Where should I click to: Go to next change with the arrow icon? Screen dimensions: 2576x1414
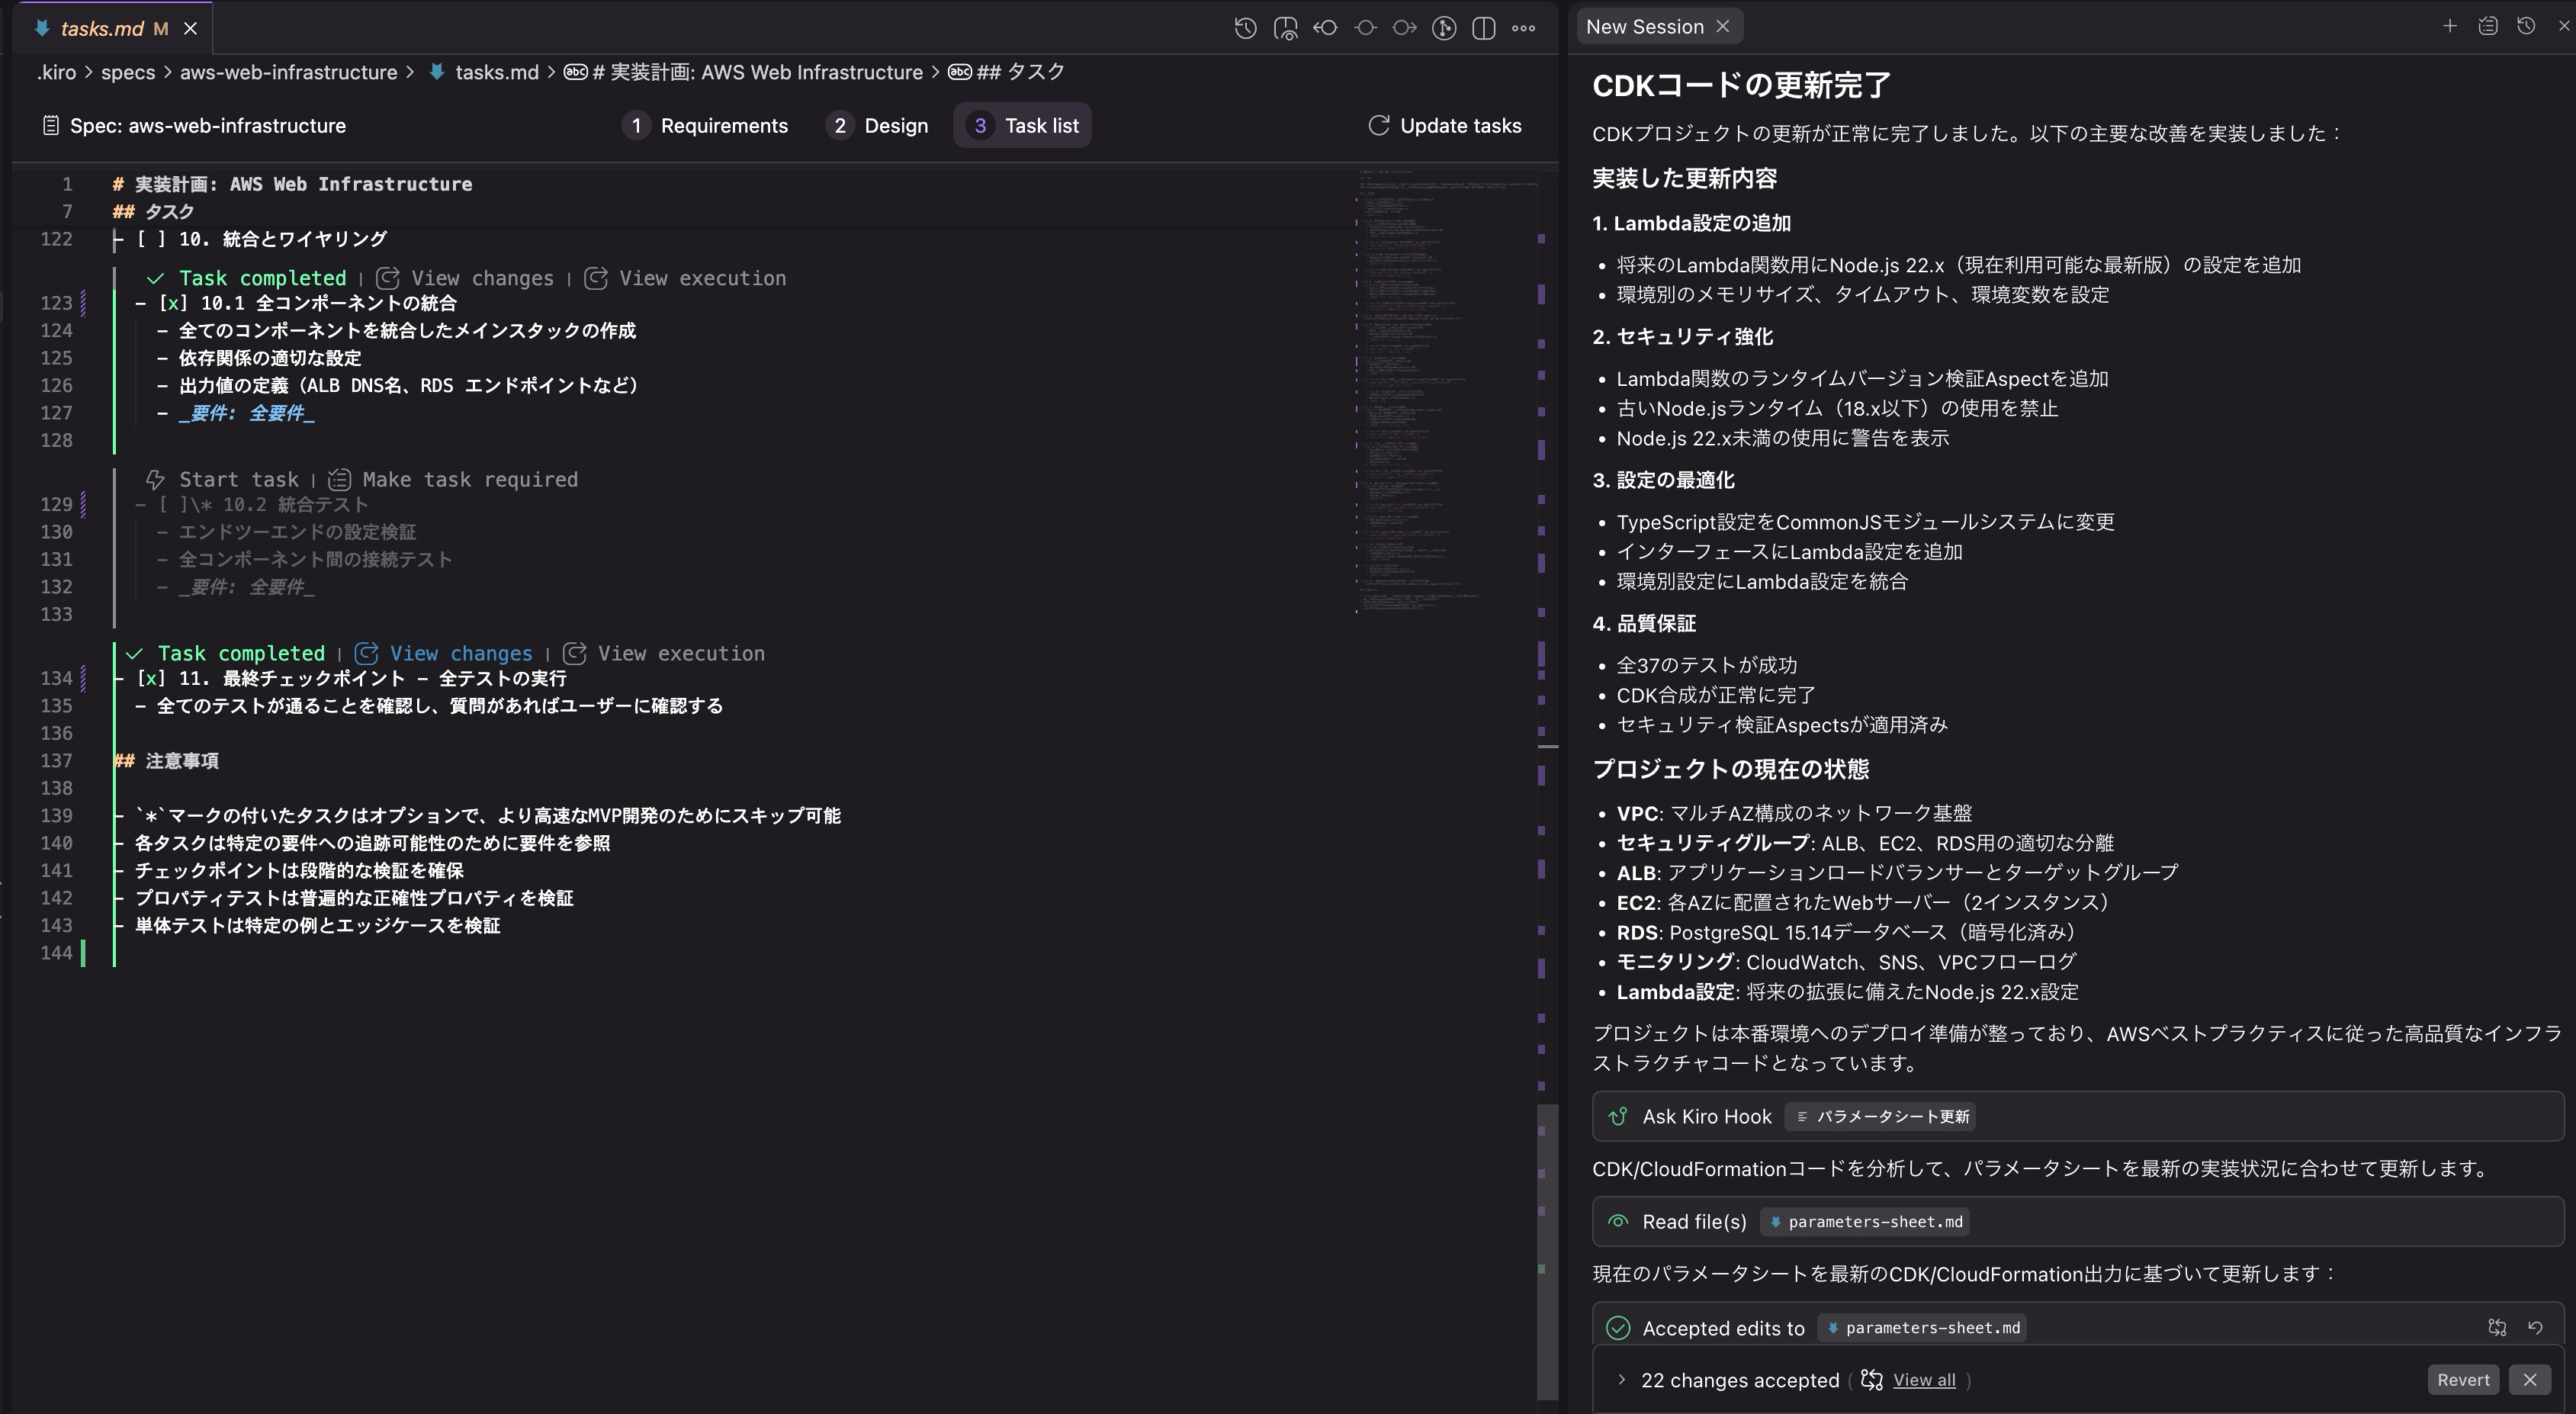pos(1403,28)
